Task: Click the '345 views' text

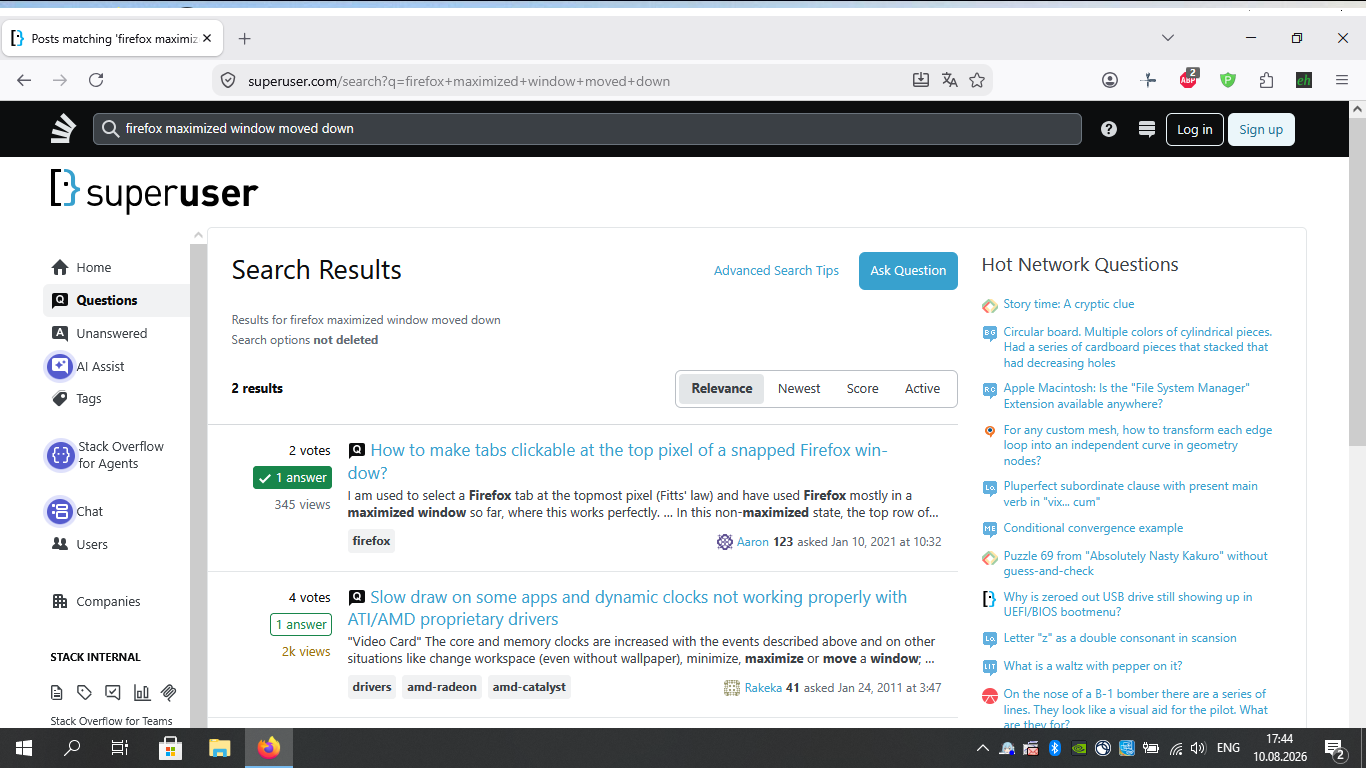Action: click(302, 505)
